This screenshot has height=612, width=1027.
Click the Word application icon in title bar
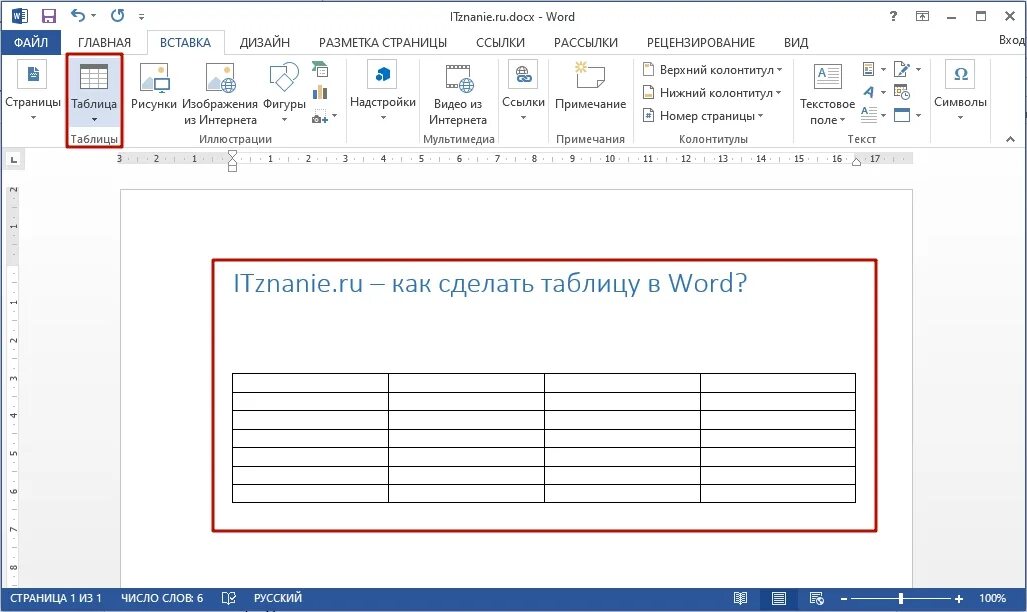click(19, 16)
